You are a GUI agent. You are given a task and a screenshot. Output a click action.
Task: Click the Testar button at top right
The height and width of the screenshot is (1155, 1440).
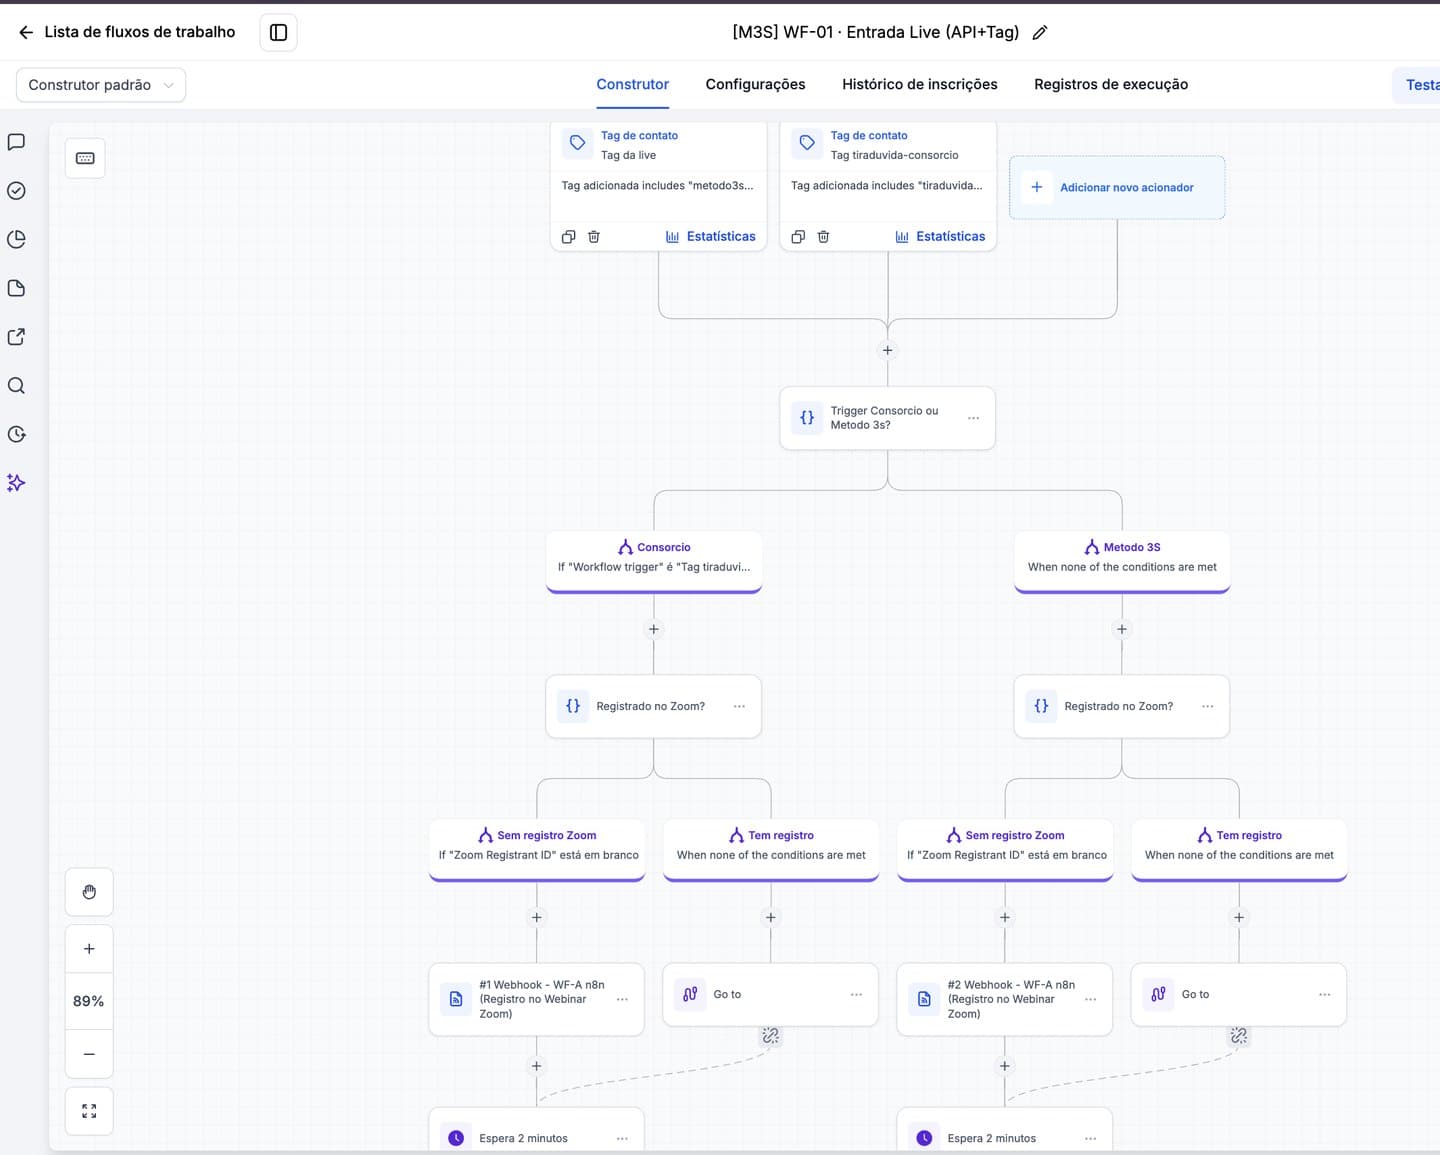click(x=1418, y=85)
